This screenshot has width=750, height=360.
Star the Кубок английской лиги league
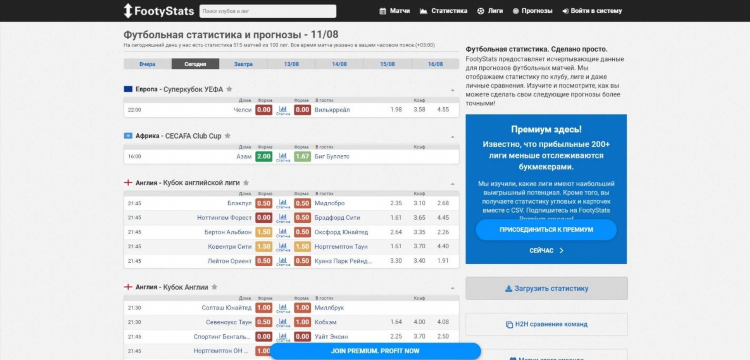[x=246, y=183]
